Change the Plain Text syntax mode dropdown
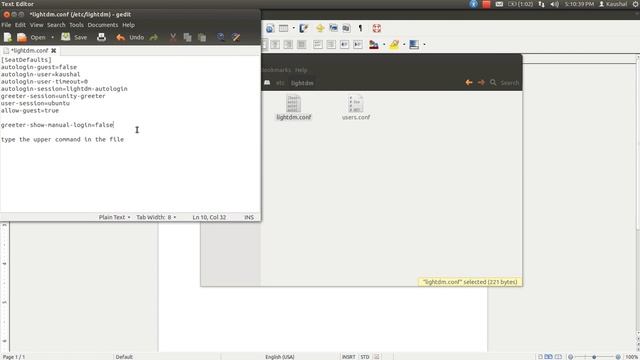 (x=114, y=217)
